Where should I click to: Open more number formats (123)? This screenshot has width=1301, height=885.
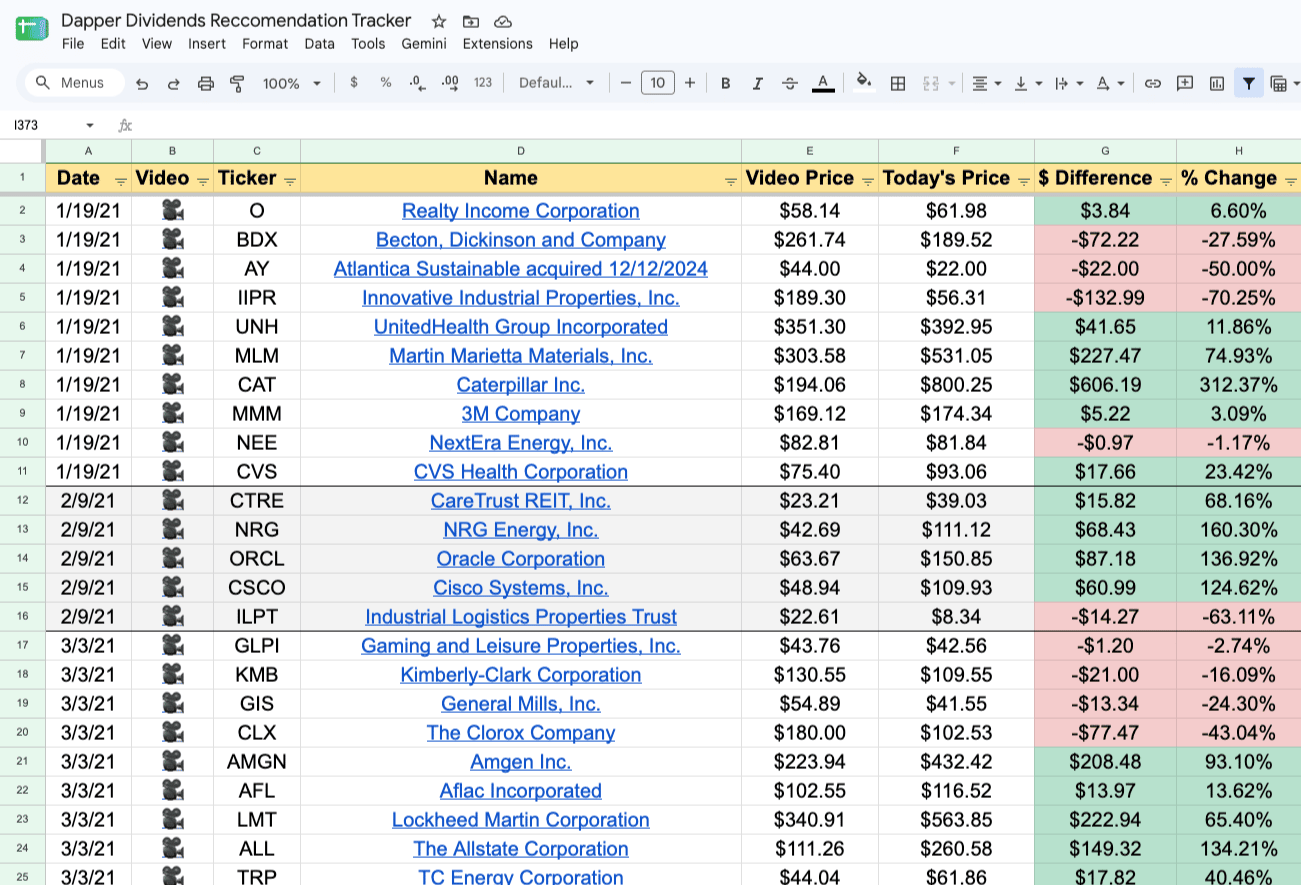tap(483, 83)
